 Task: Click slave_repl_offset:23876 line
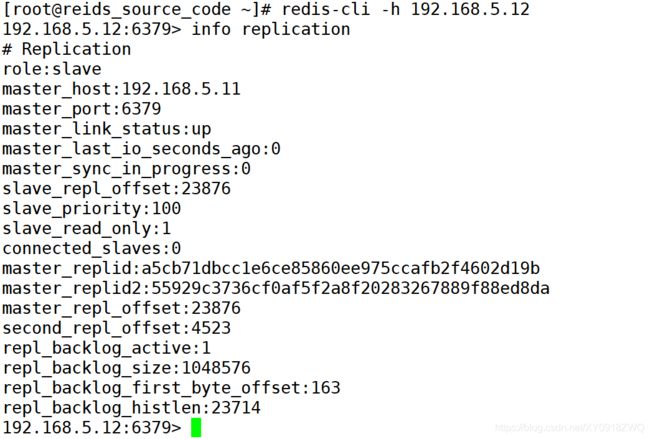click(x=116, y=189)
